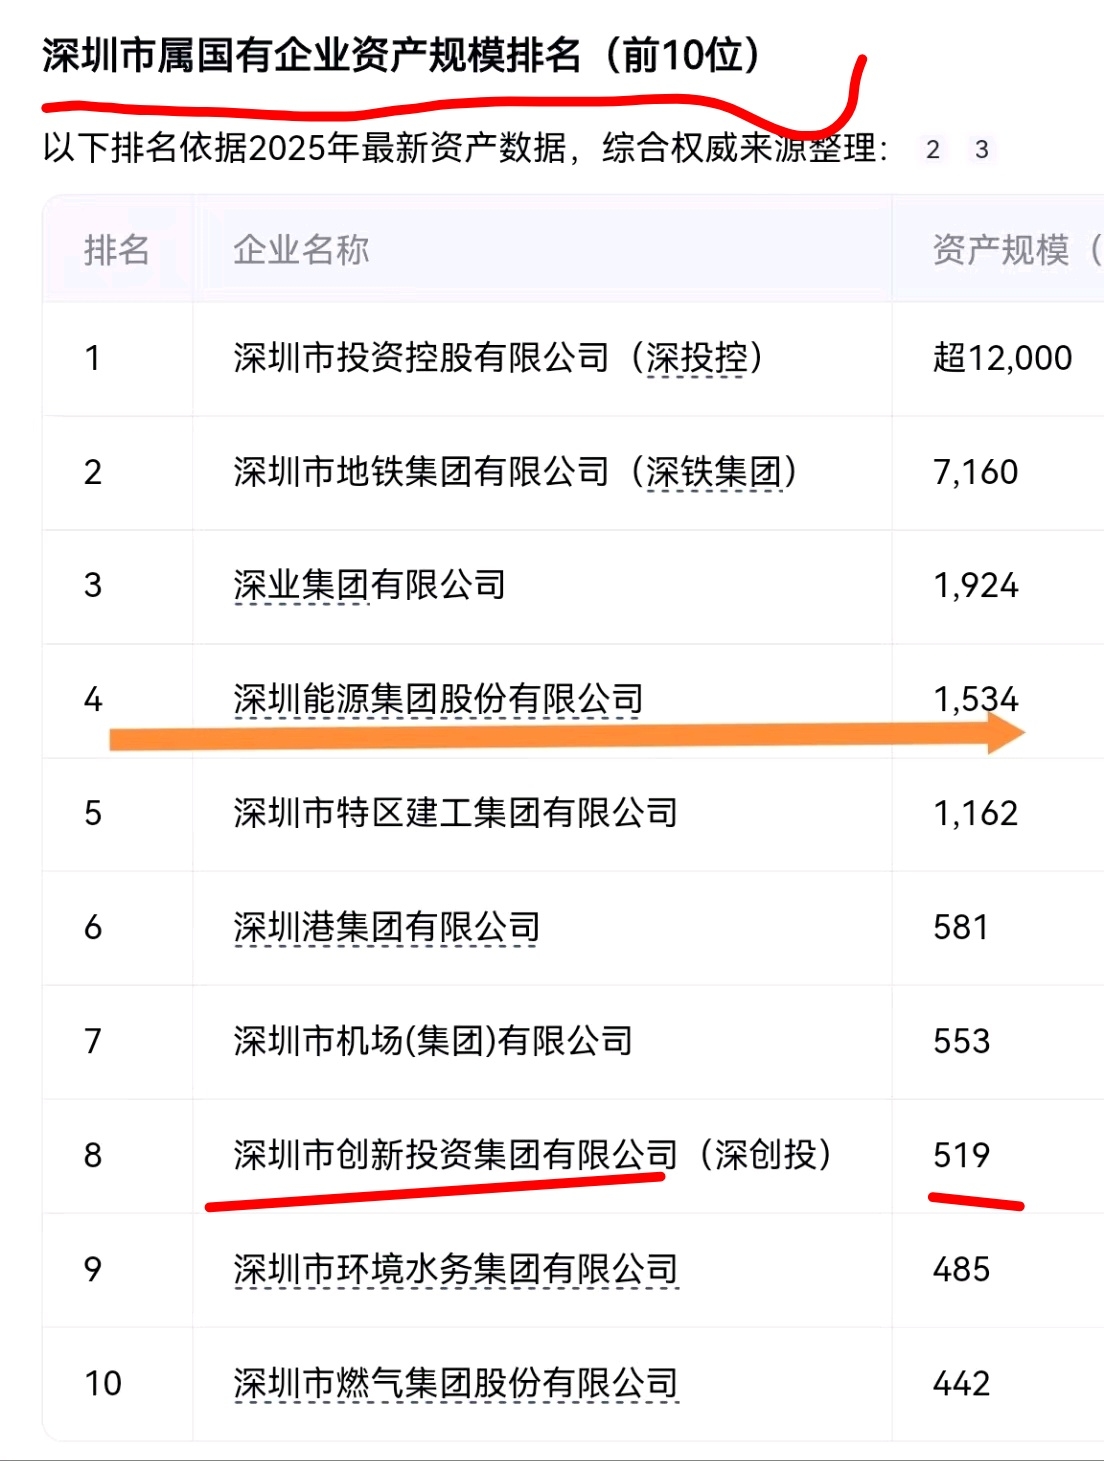
Task: Select 深圳市机场(集团)有限公司 company name
Action: (x=433, y=1041)
